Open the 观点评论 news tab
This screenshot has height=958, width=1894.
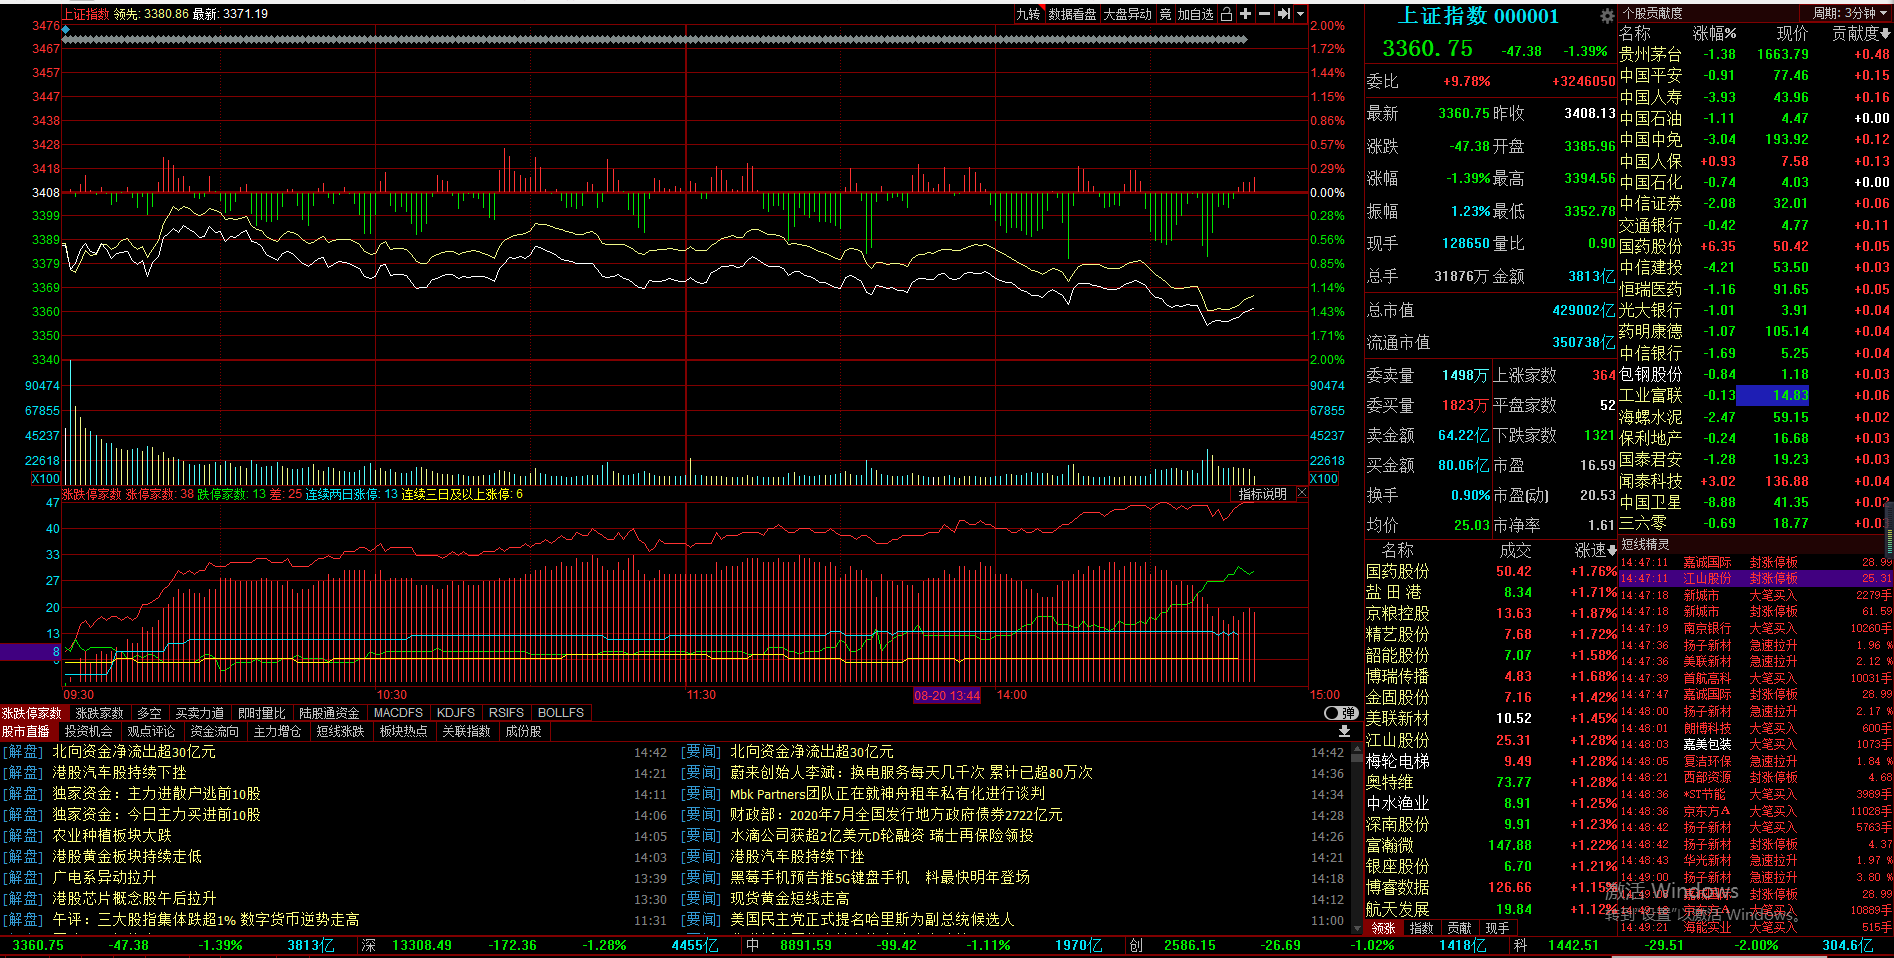click(x=151, y=732)
